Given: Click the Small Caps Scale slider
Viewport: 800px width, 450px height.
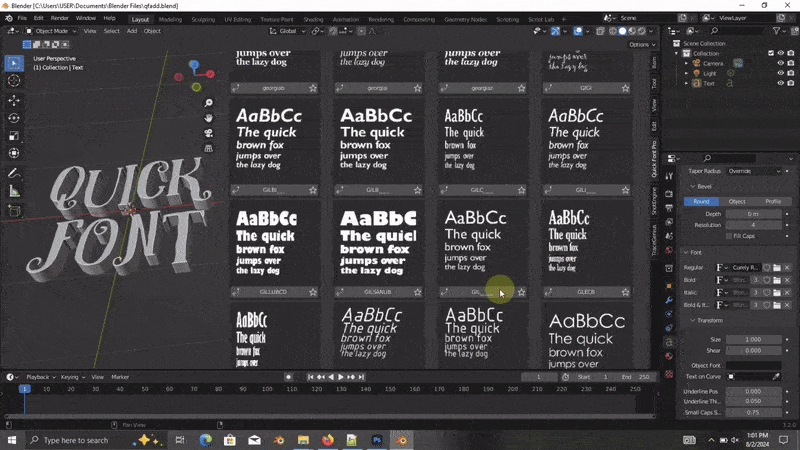Looking at the screenshot, I should click(754, 412).
